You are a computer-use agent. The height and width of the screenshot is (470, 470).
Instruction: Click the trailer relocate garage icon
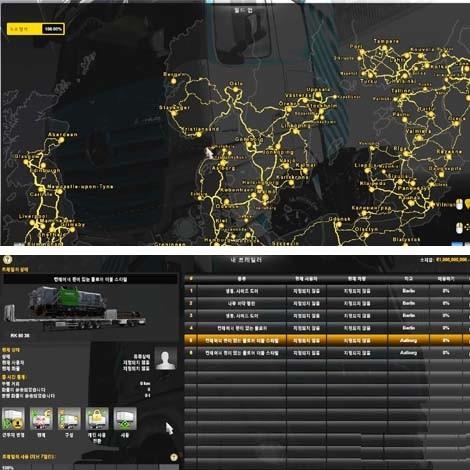pos(13,419)
